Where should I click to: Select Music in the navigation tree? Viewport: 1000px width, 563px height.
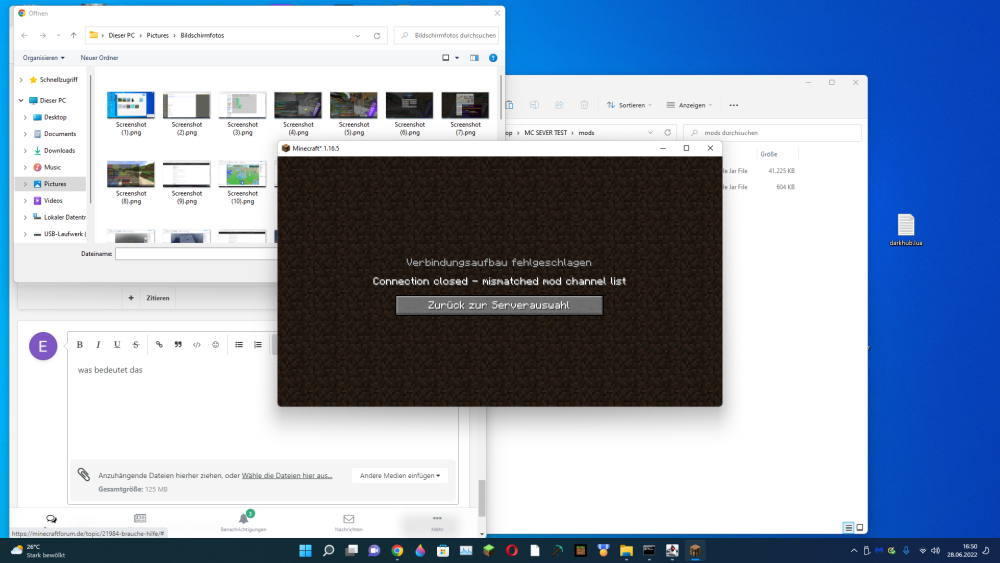pos(52,167)
